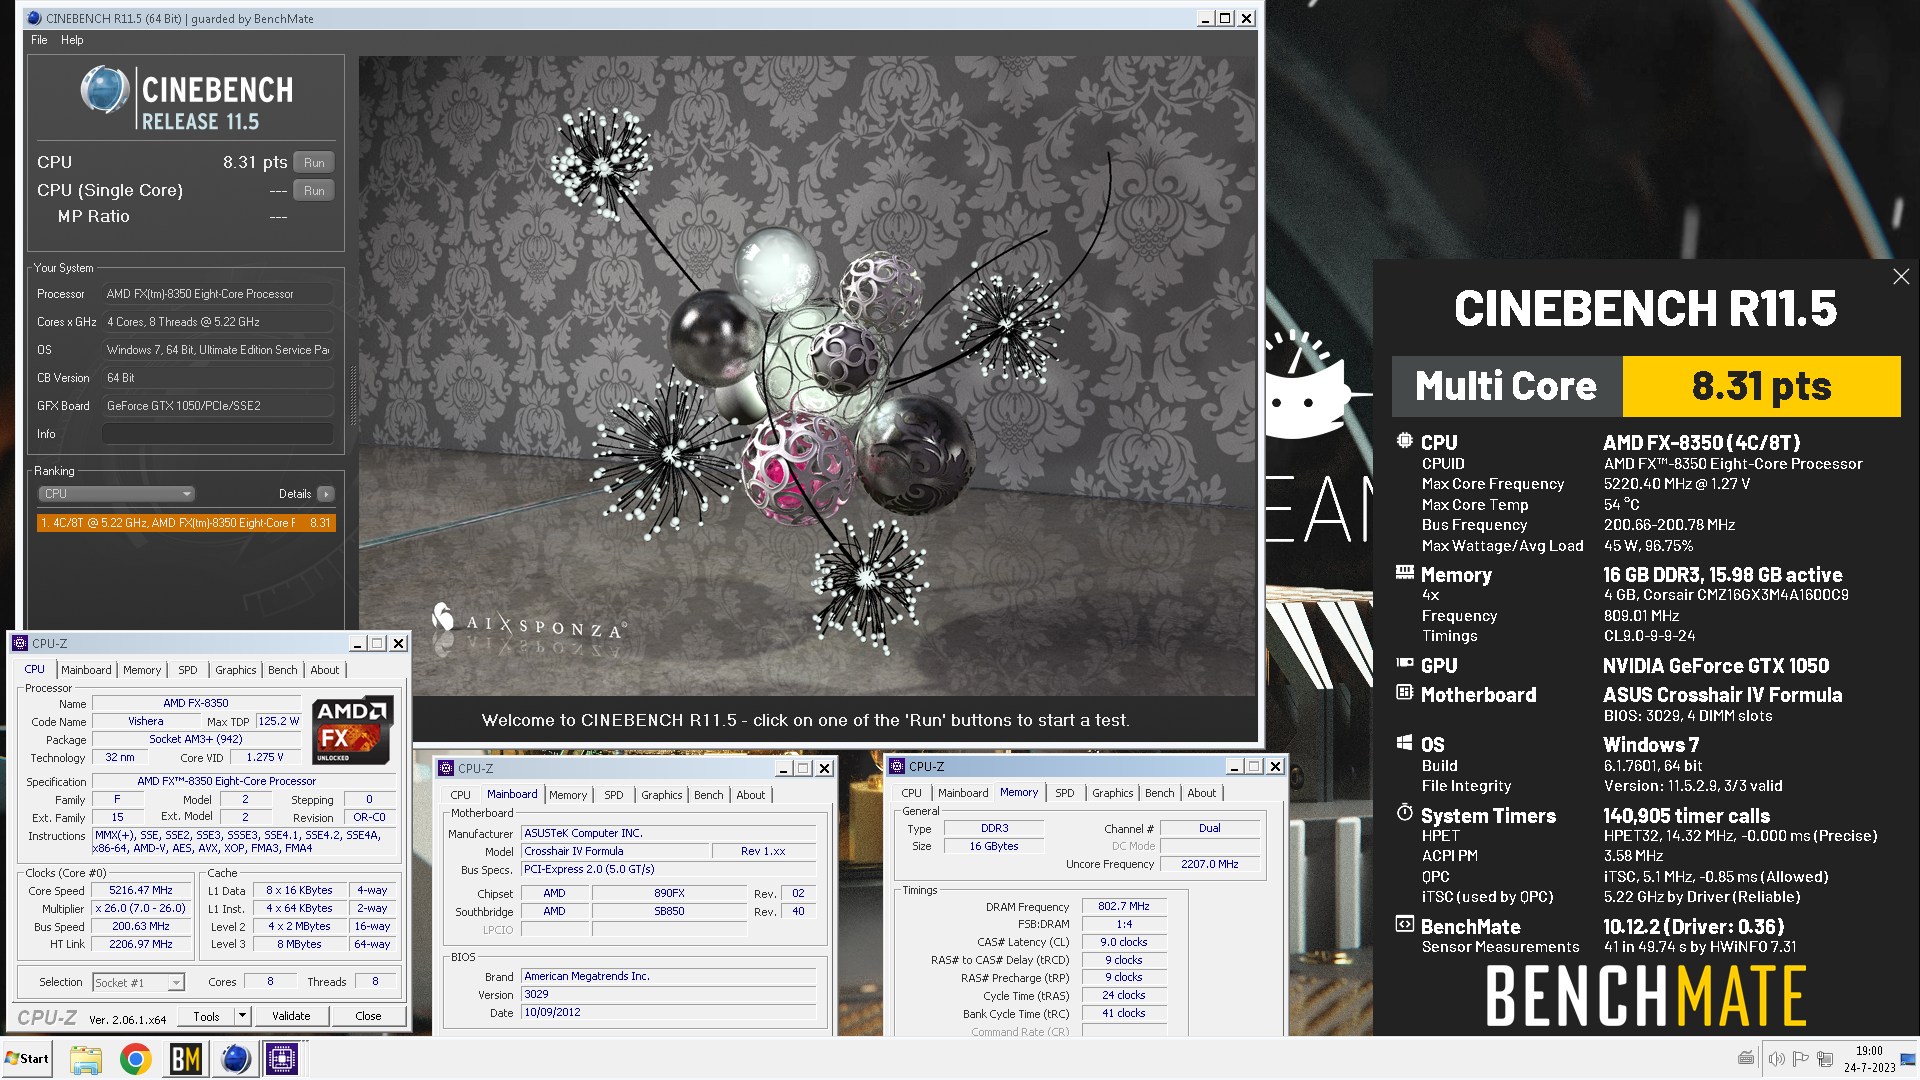Click the middle CPU-Z window title icon

[446, 768]
